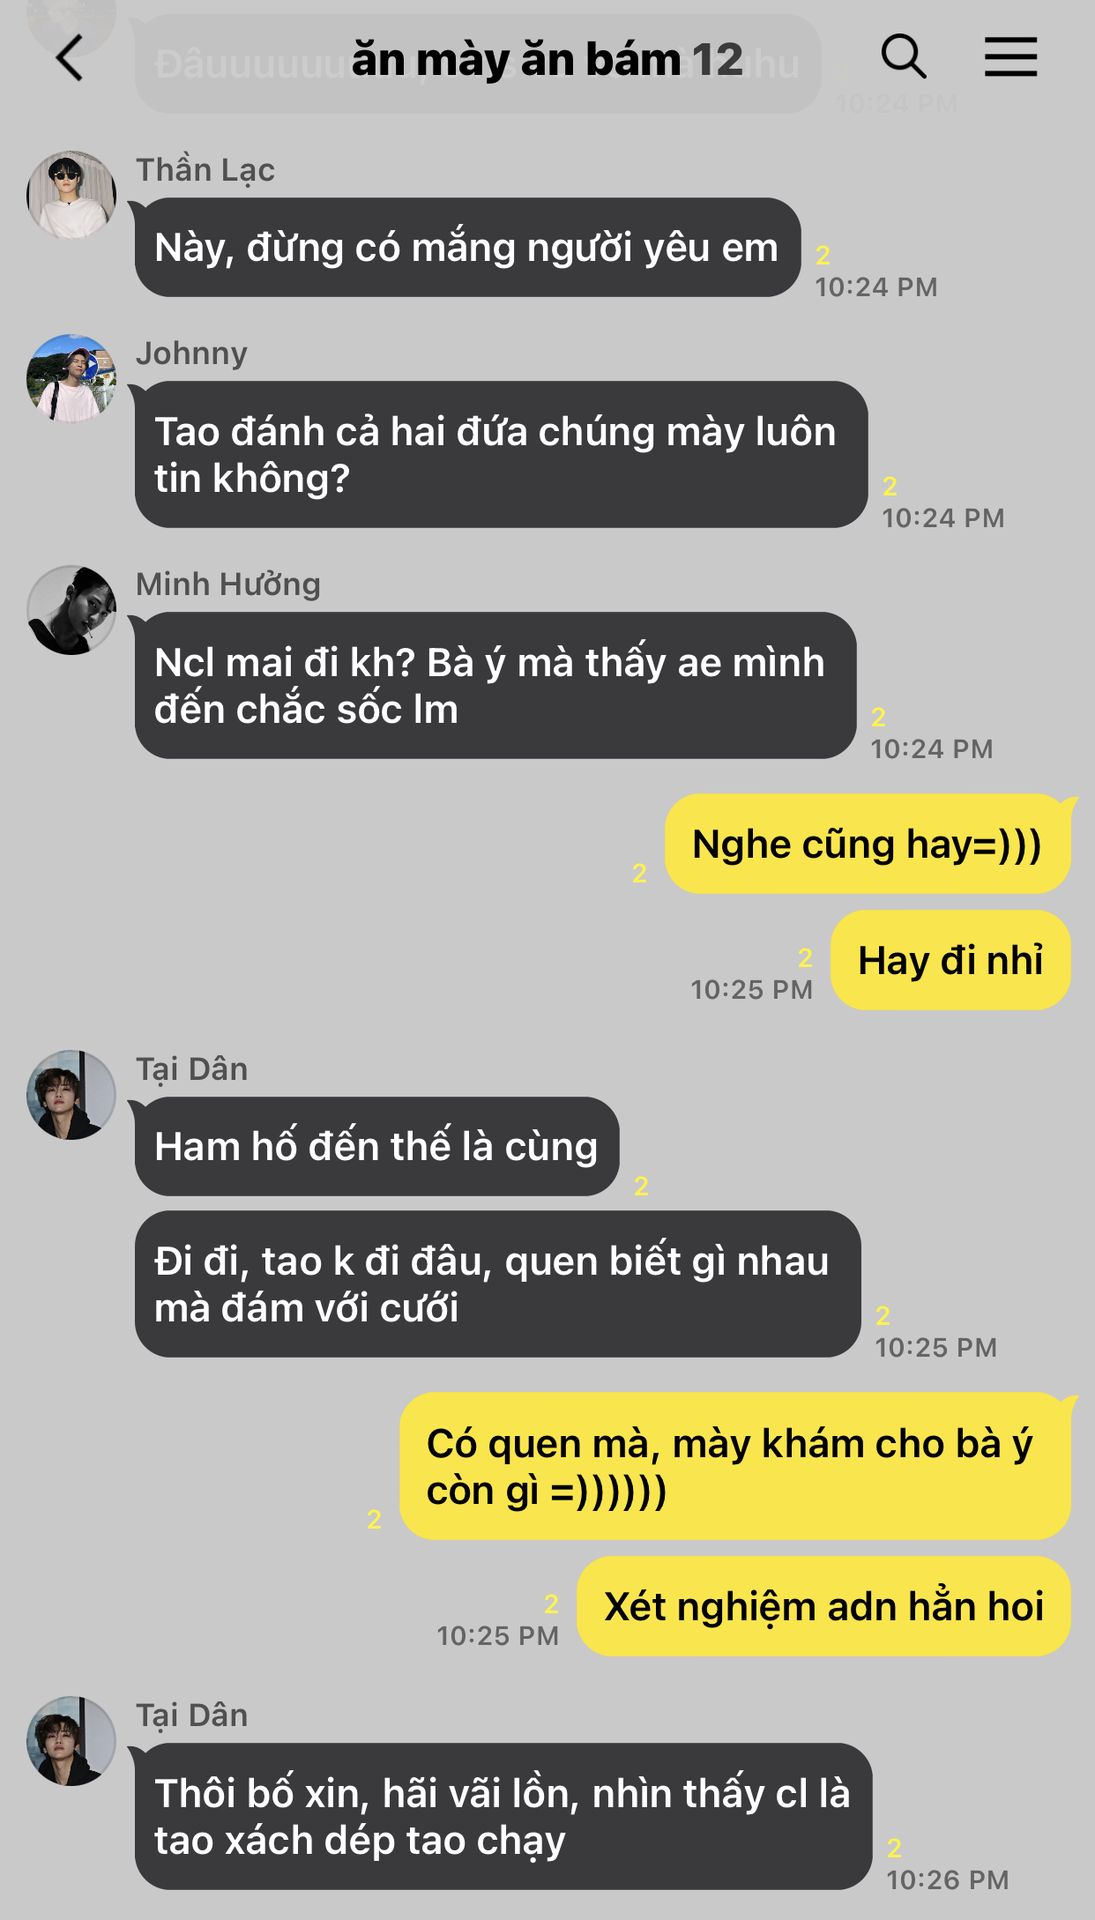Tap the 'Đi đi, tao k đi đâu' message
The height and width of the screenshot is (1920, 1095).
(x=497, y=1284)
